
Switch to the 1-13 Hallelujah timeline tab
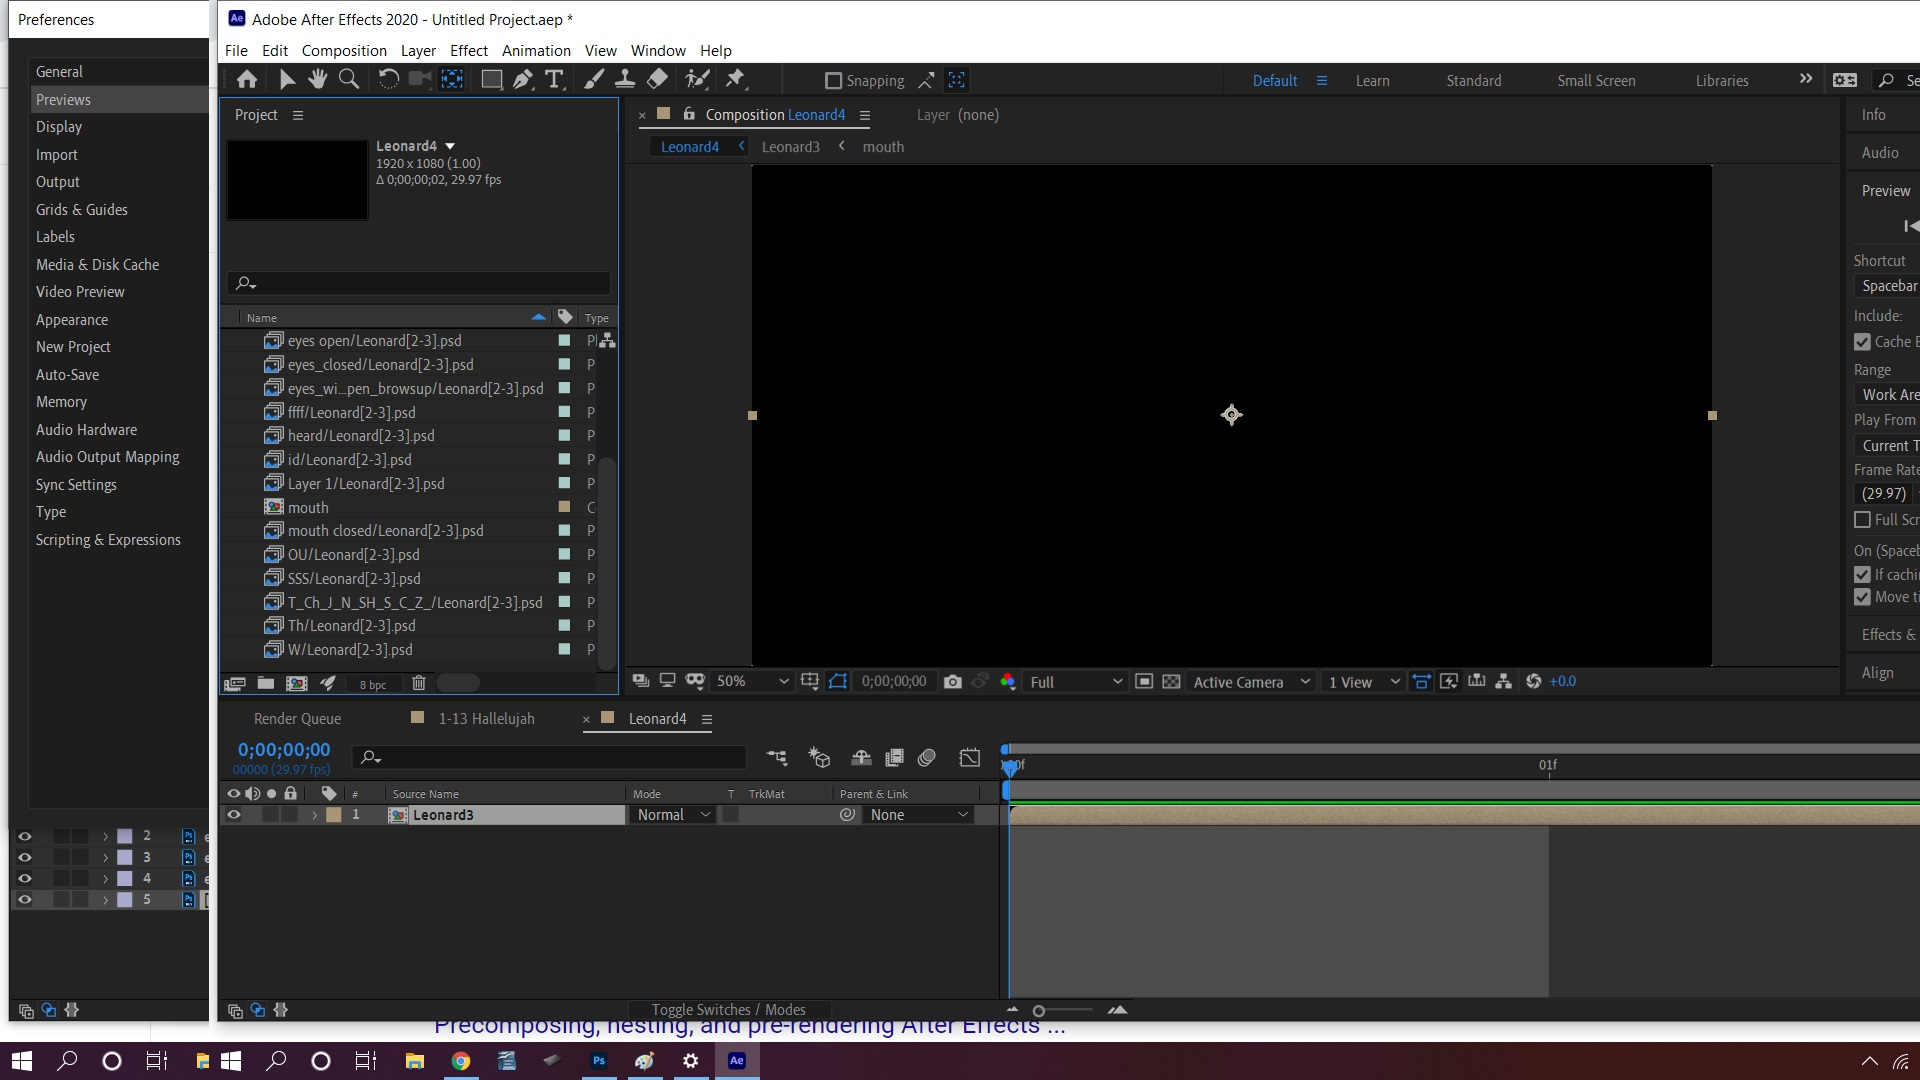pyautogui.click(x=486, y=719)
